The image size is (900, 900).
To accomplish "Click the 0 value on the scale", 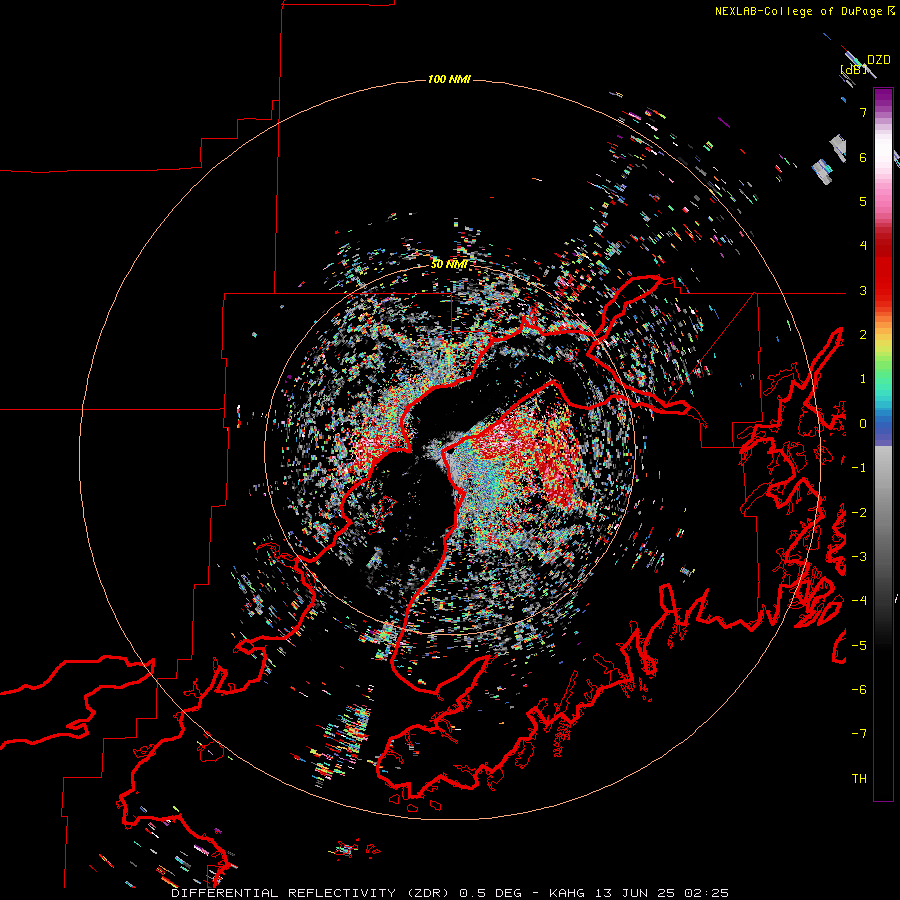I will 863,424.
